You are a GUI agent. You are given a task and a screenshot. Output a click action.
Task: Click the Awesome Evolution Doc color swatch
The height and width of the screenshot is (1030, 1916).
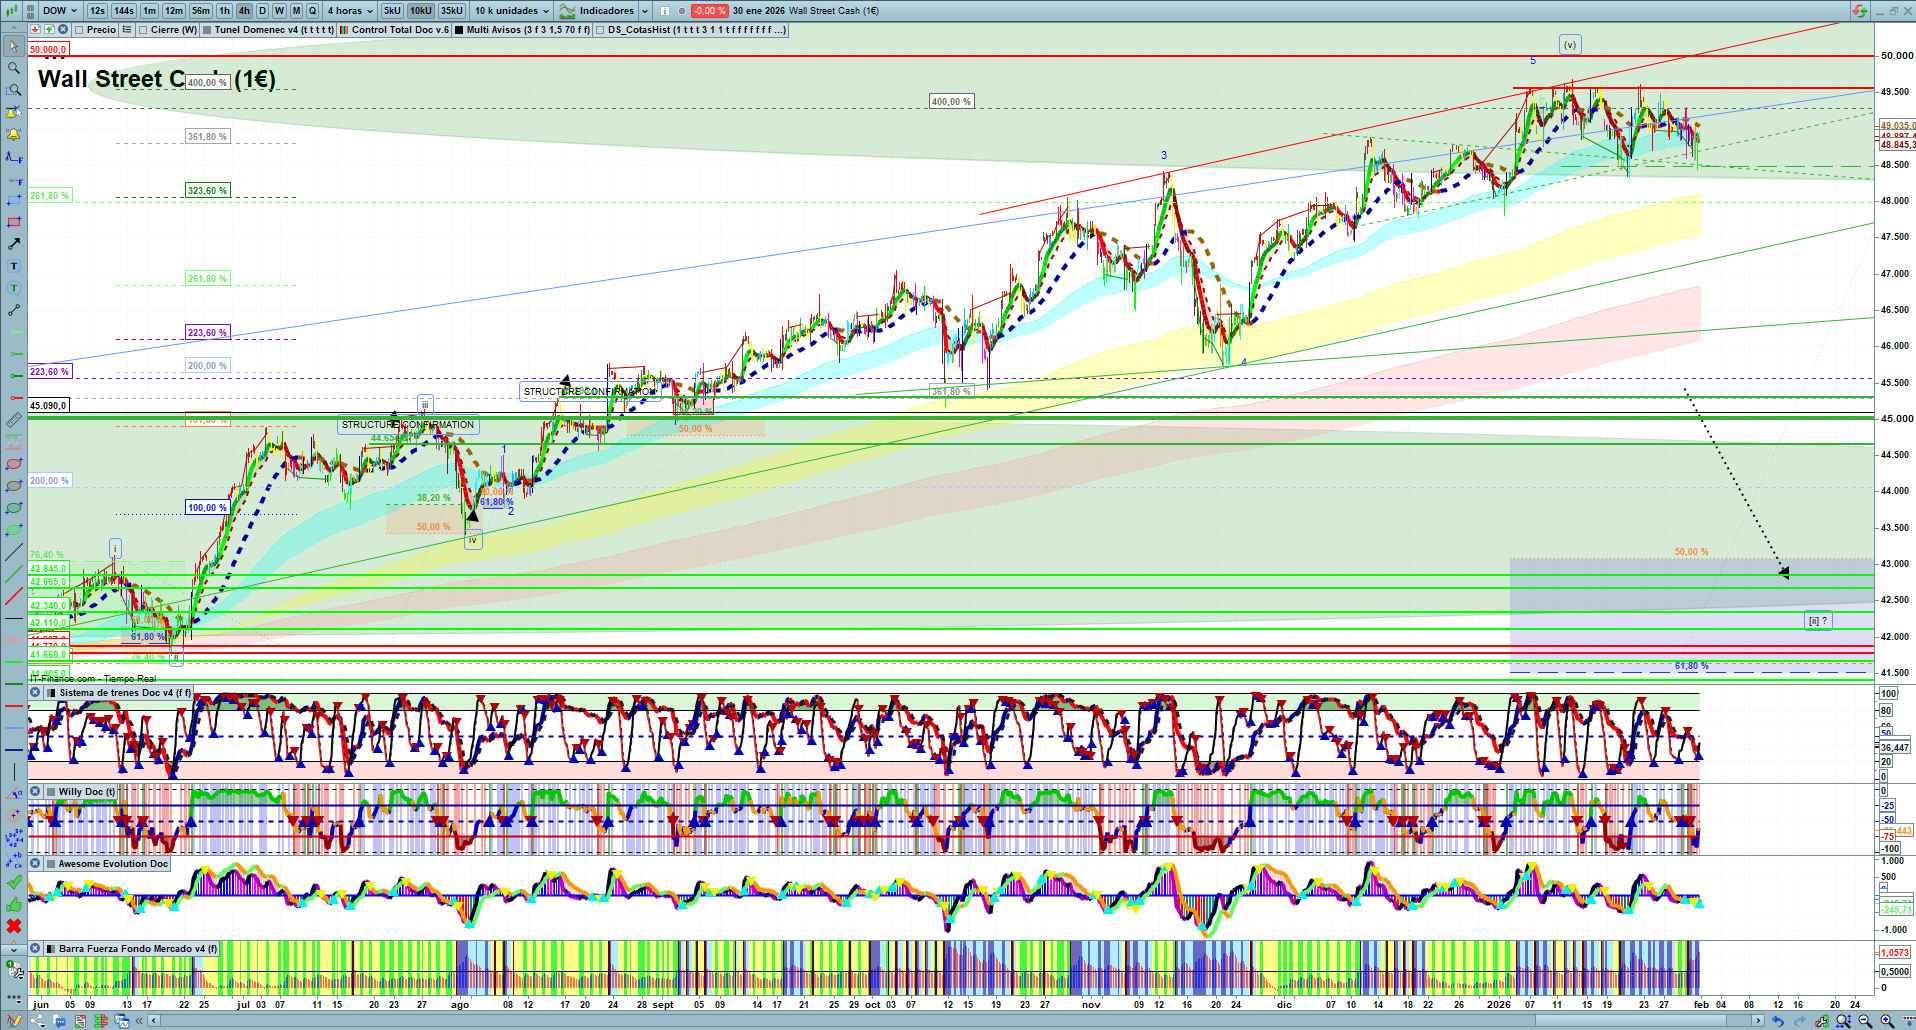pyautogui.click(x=50, y=863)
